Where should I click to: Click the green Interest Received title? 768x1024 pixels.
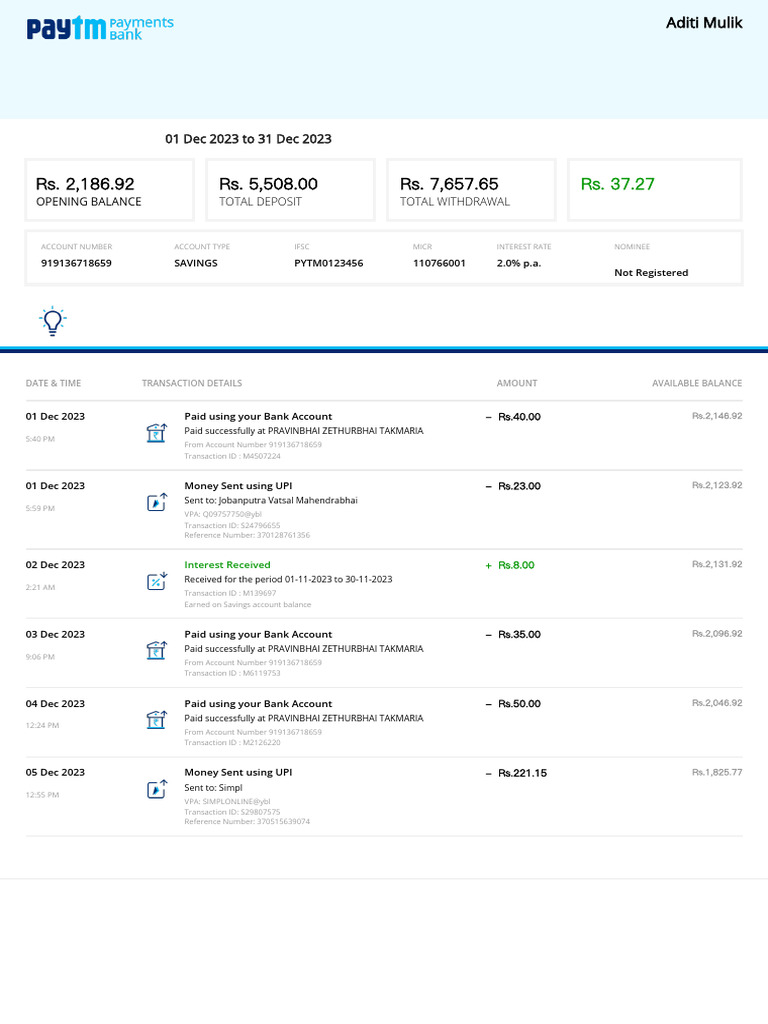(227, 565)
